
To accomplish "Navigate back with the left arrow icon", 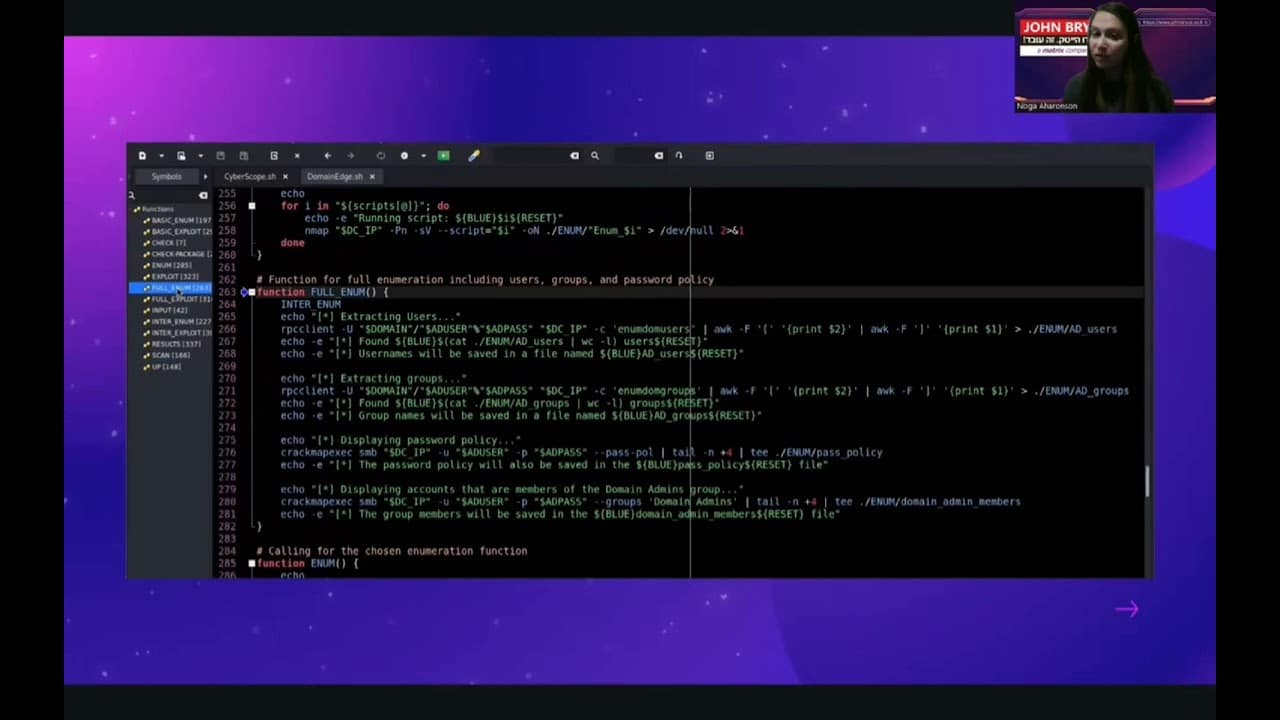I will pos(327,156).
